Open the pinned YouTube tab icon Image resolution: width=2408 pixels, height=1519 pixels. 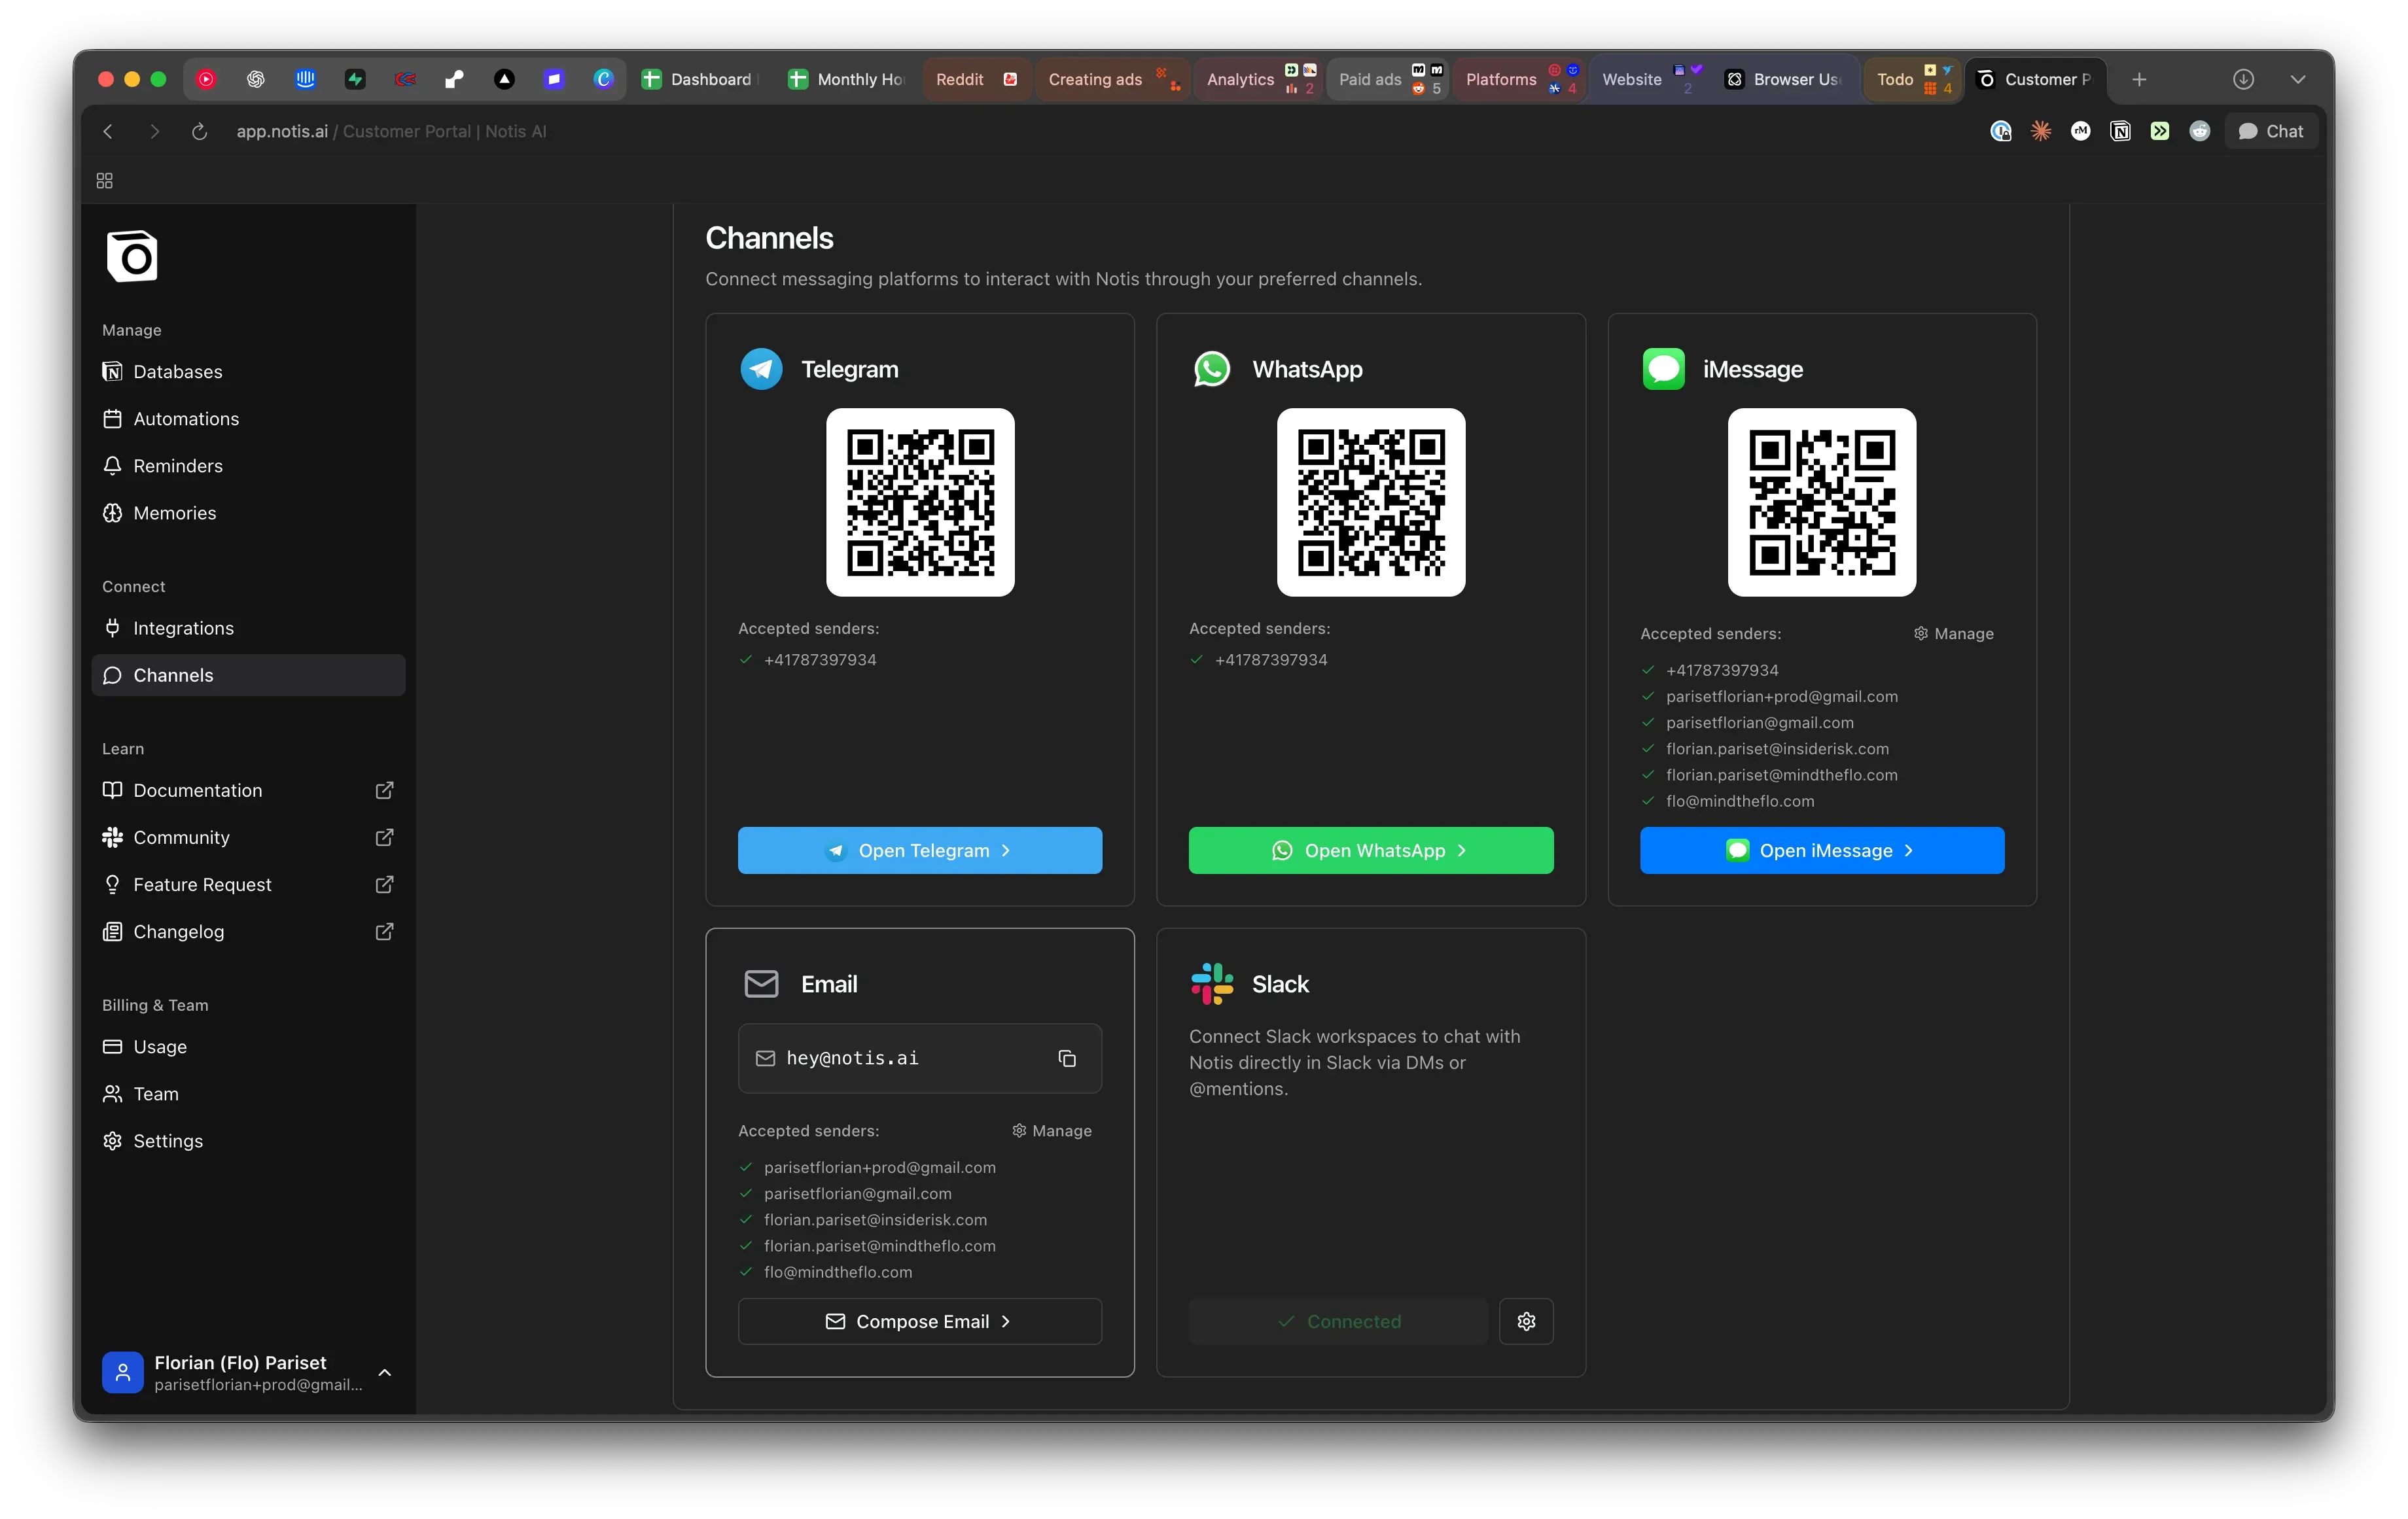coord(206,79)
